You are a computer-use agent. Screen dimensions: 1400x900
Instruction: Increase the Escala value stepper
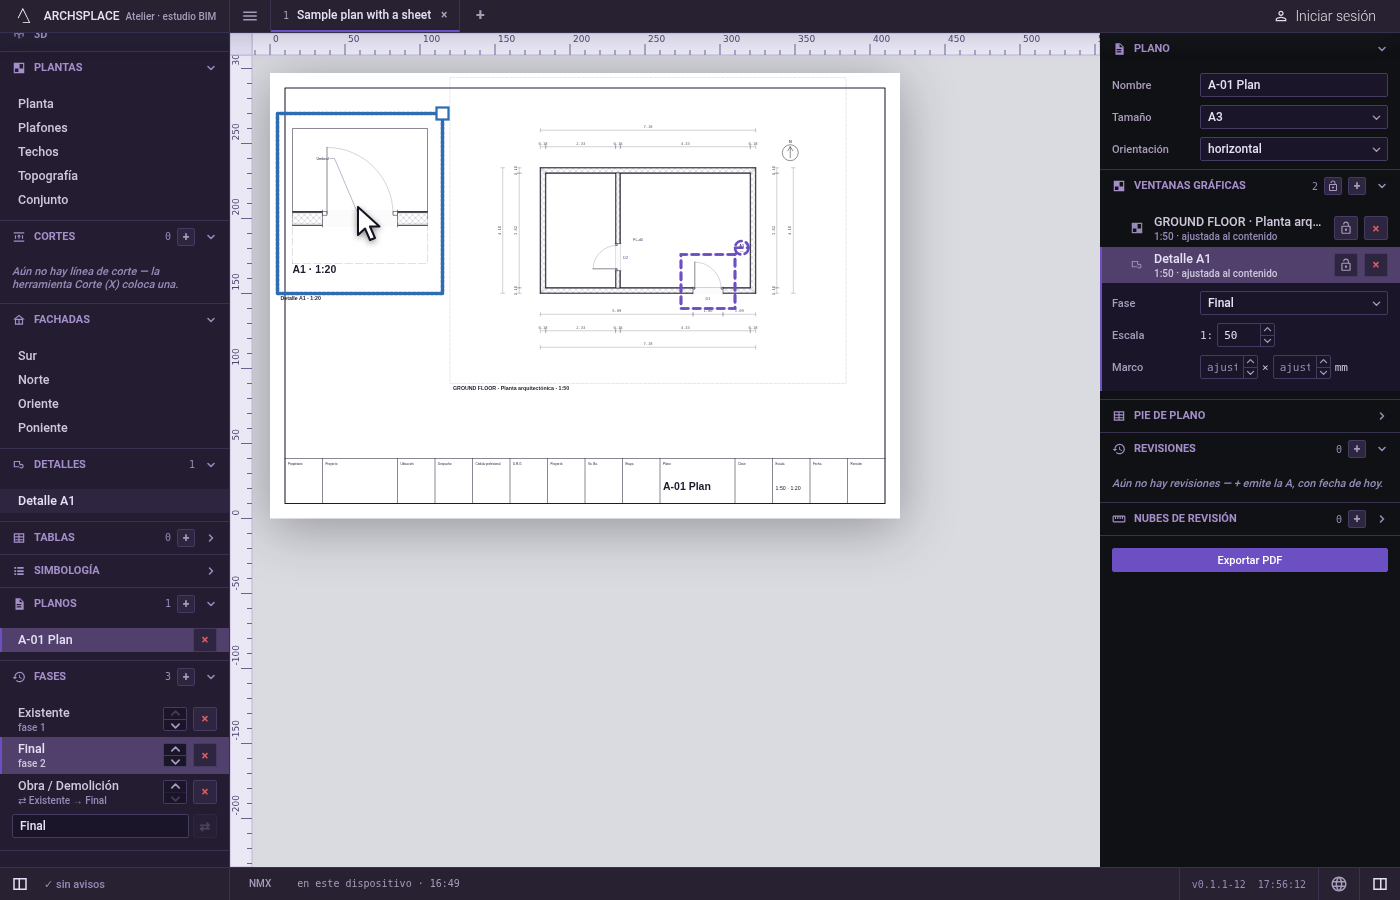[x=1268, y=330]
